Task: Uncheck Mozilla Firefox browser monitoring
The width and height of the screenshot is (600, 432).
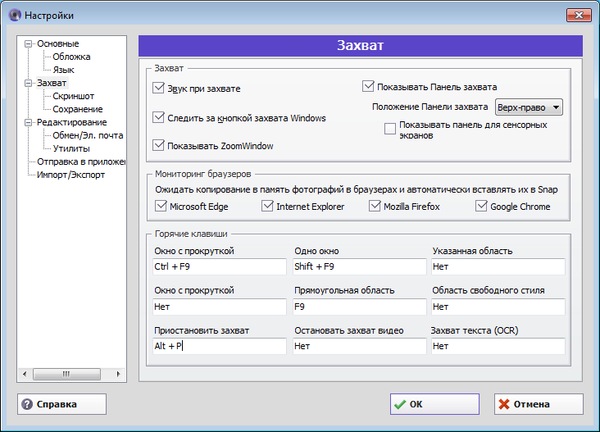Action: coord(376,206)
